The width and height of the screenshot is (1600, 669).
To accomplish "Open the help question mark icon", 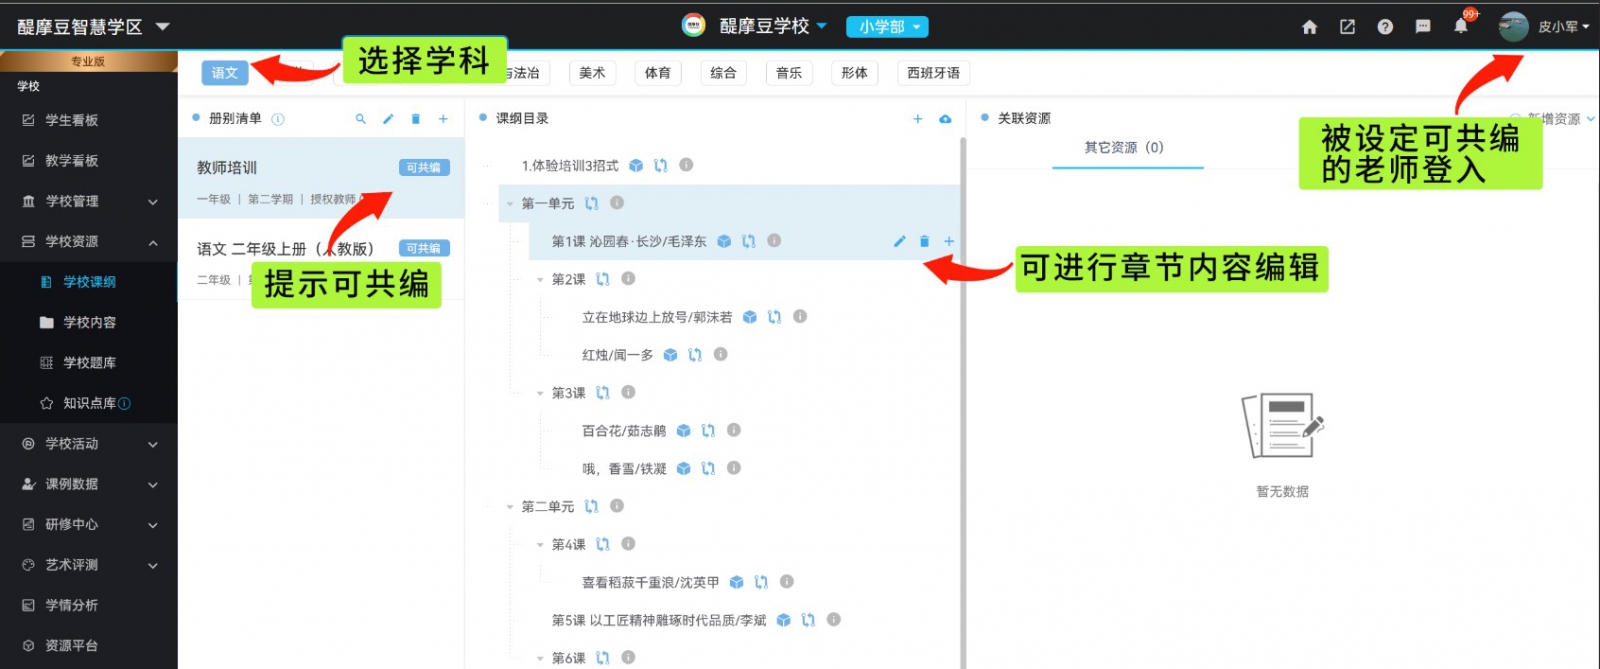I will 1385,27.
